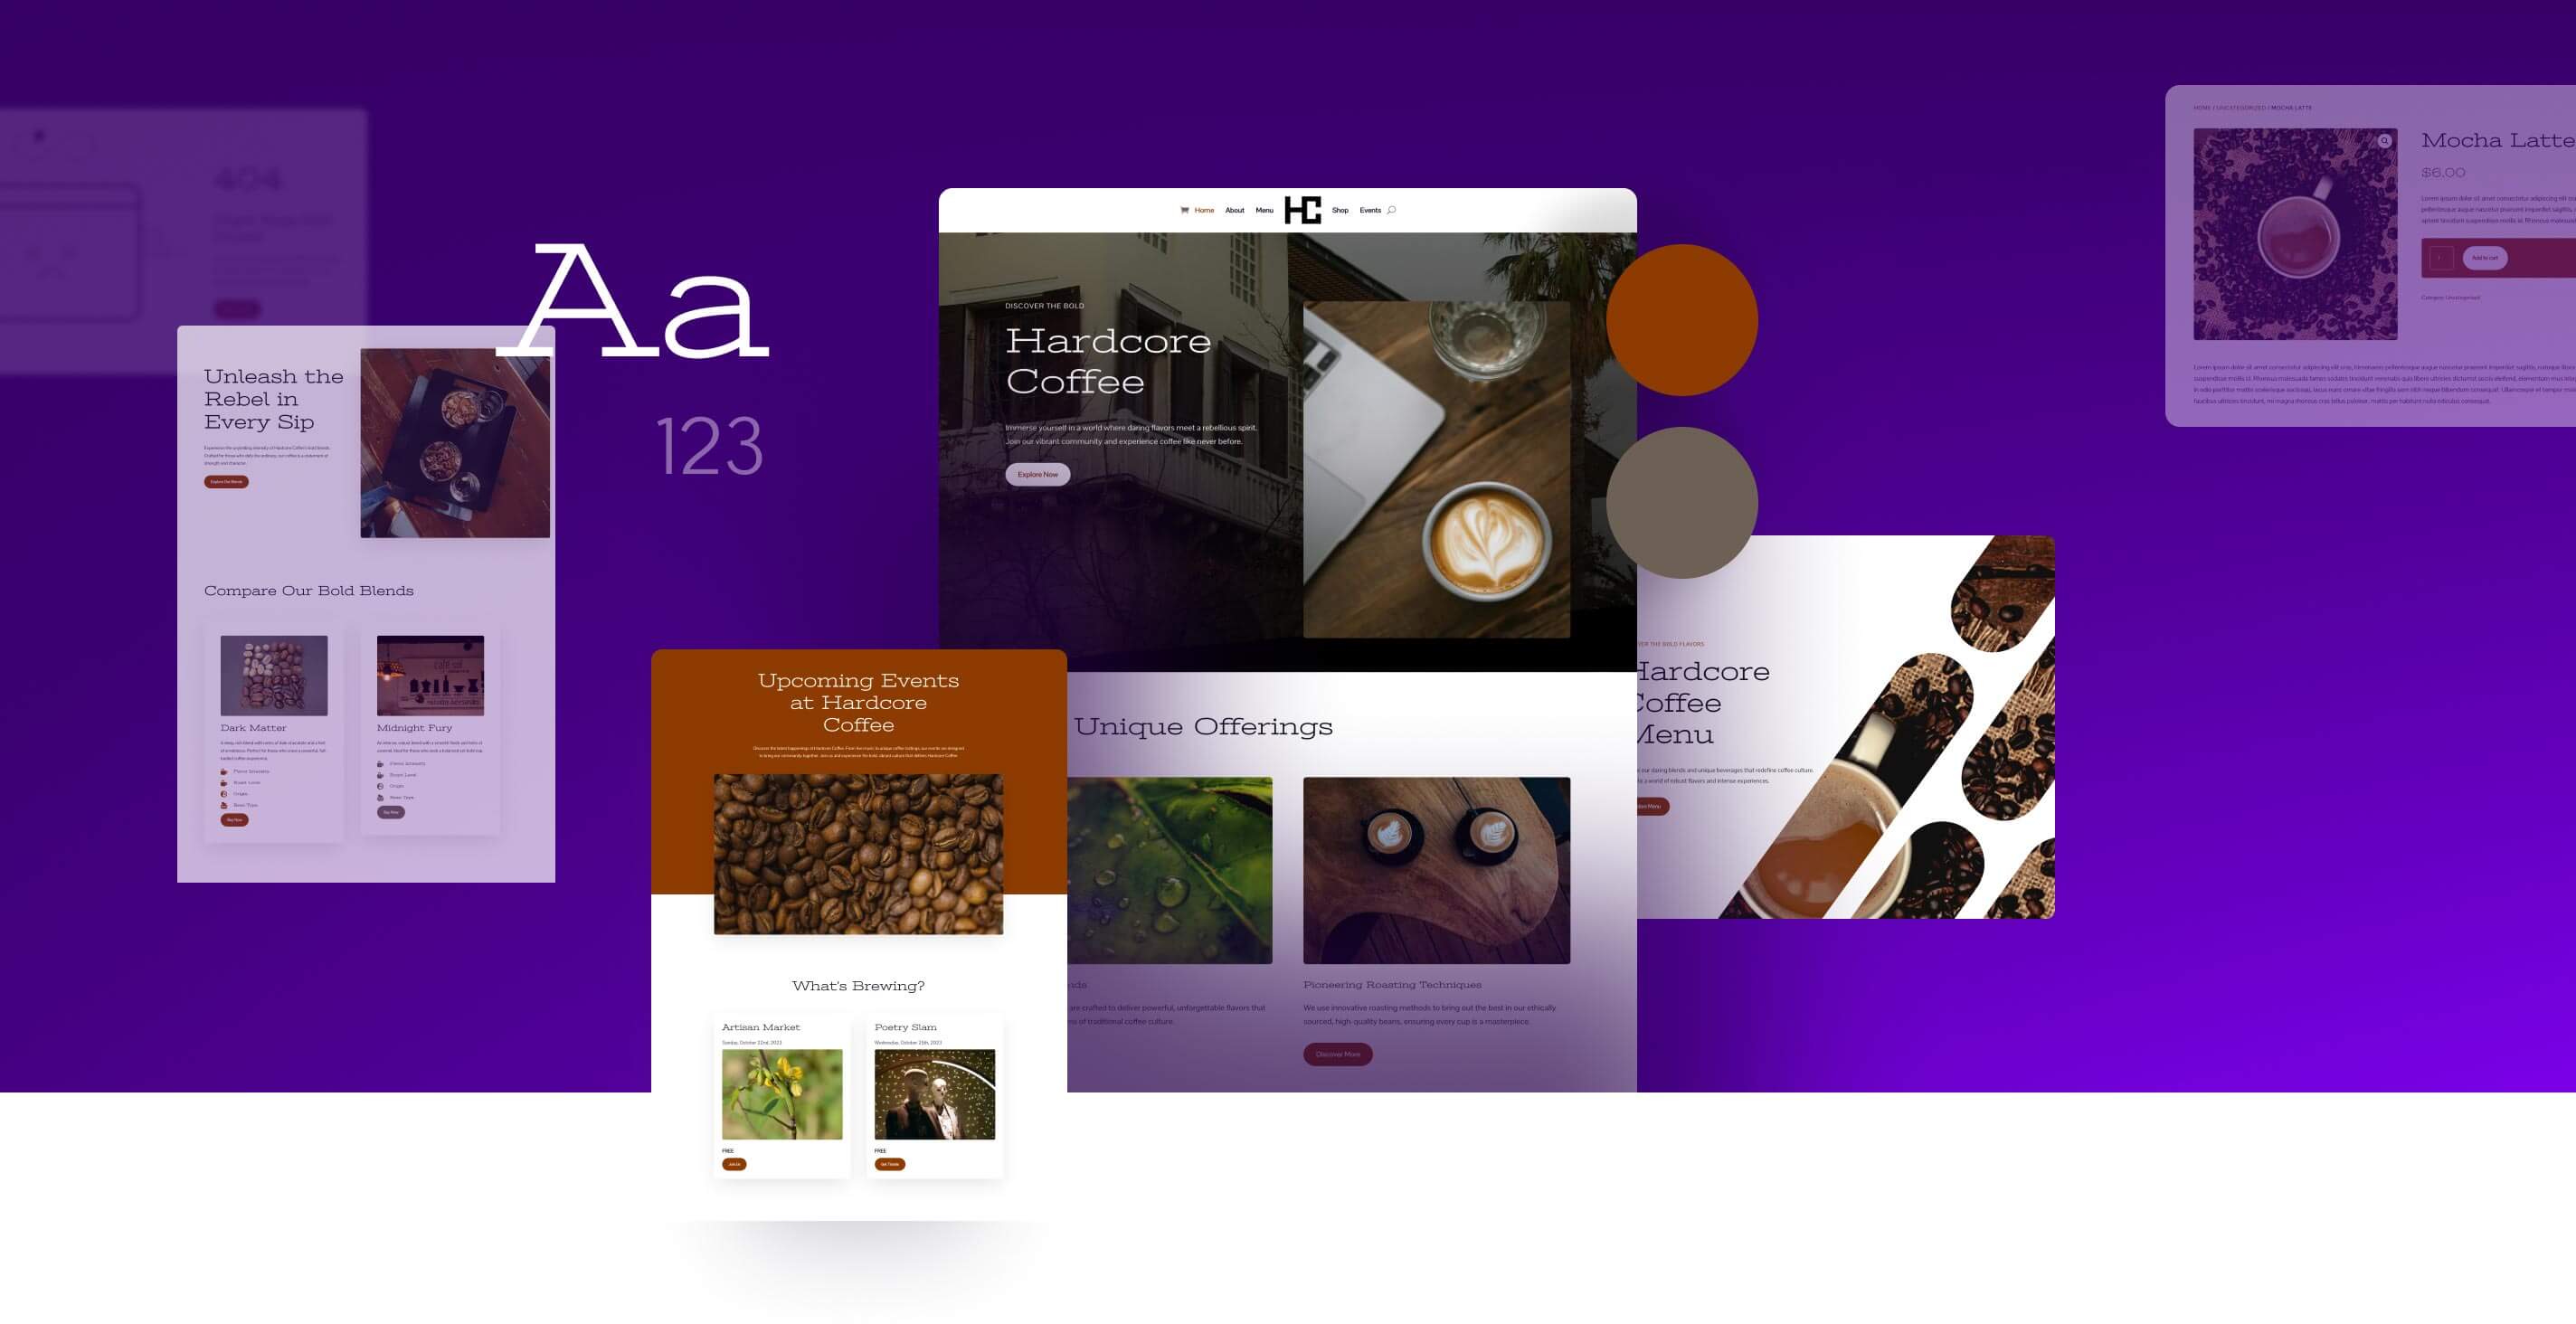Expand the 'What's Brewing?' events section

pos(857,985)
